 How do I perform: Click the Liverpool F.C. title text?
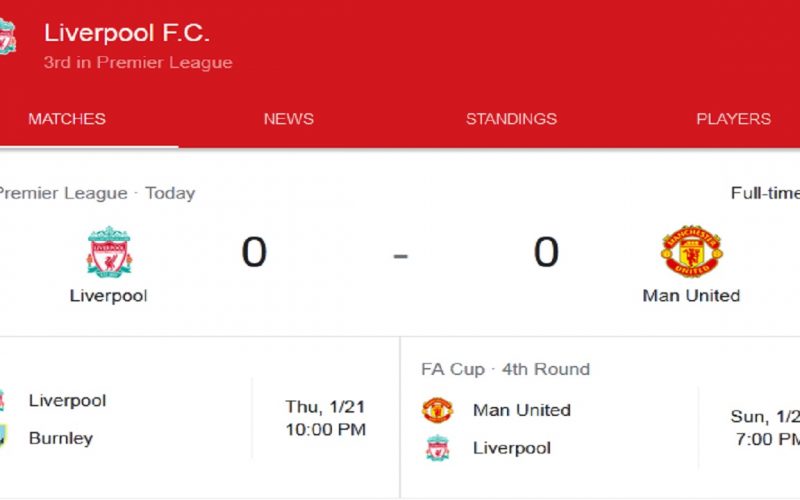coord(127,33)
